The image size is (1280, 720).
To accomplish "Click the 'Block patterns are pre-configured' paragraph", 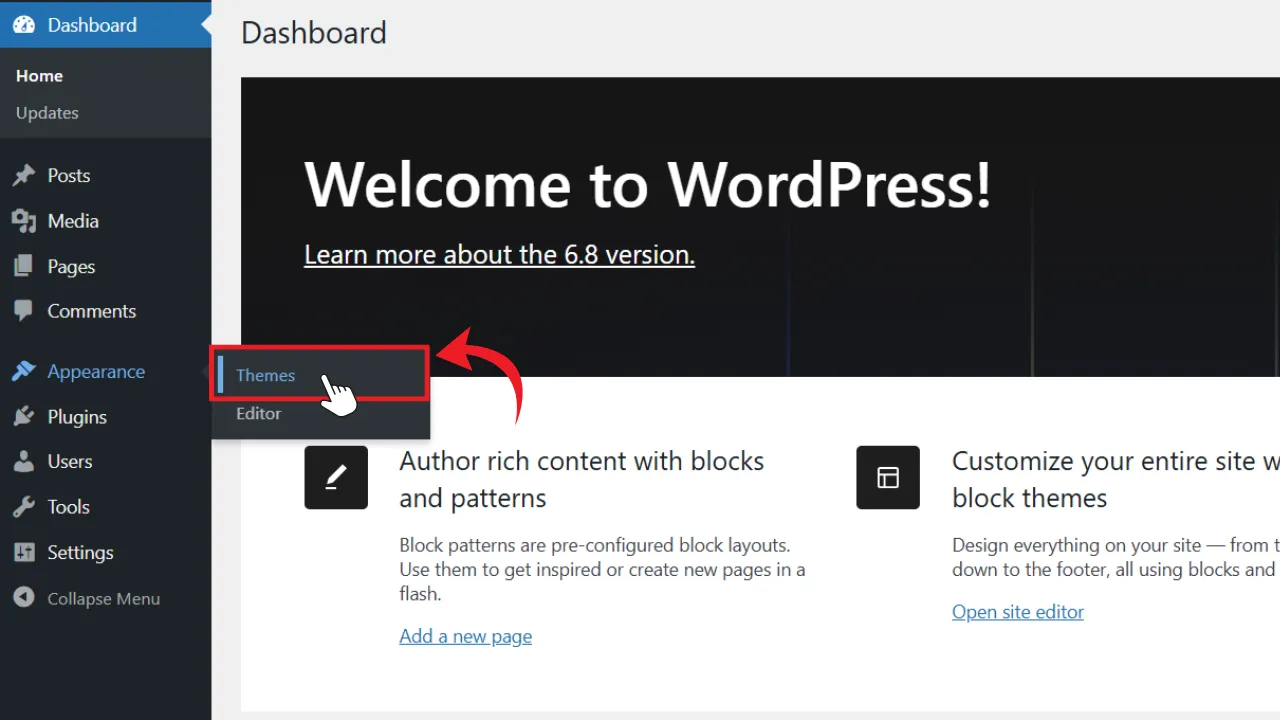I will click(x=602, y=570).
